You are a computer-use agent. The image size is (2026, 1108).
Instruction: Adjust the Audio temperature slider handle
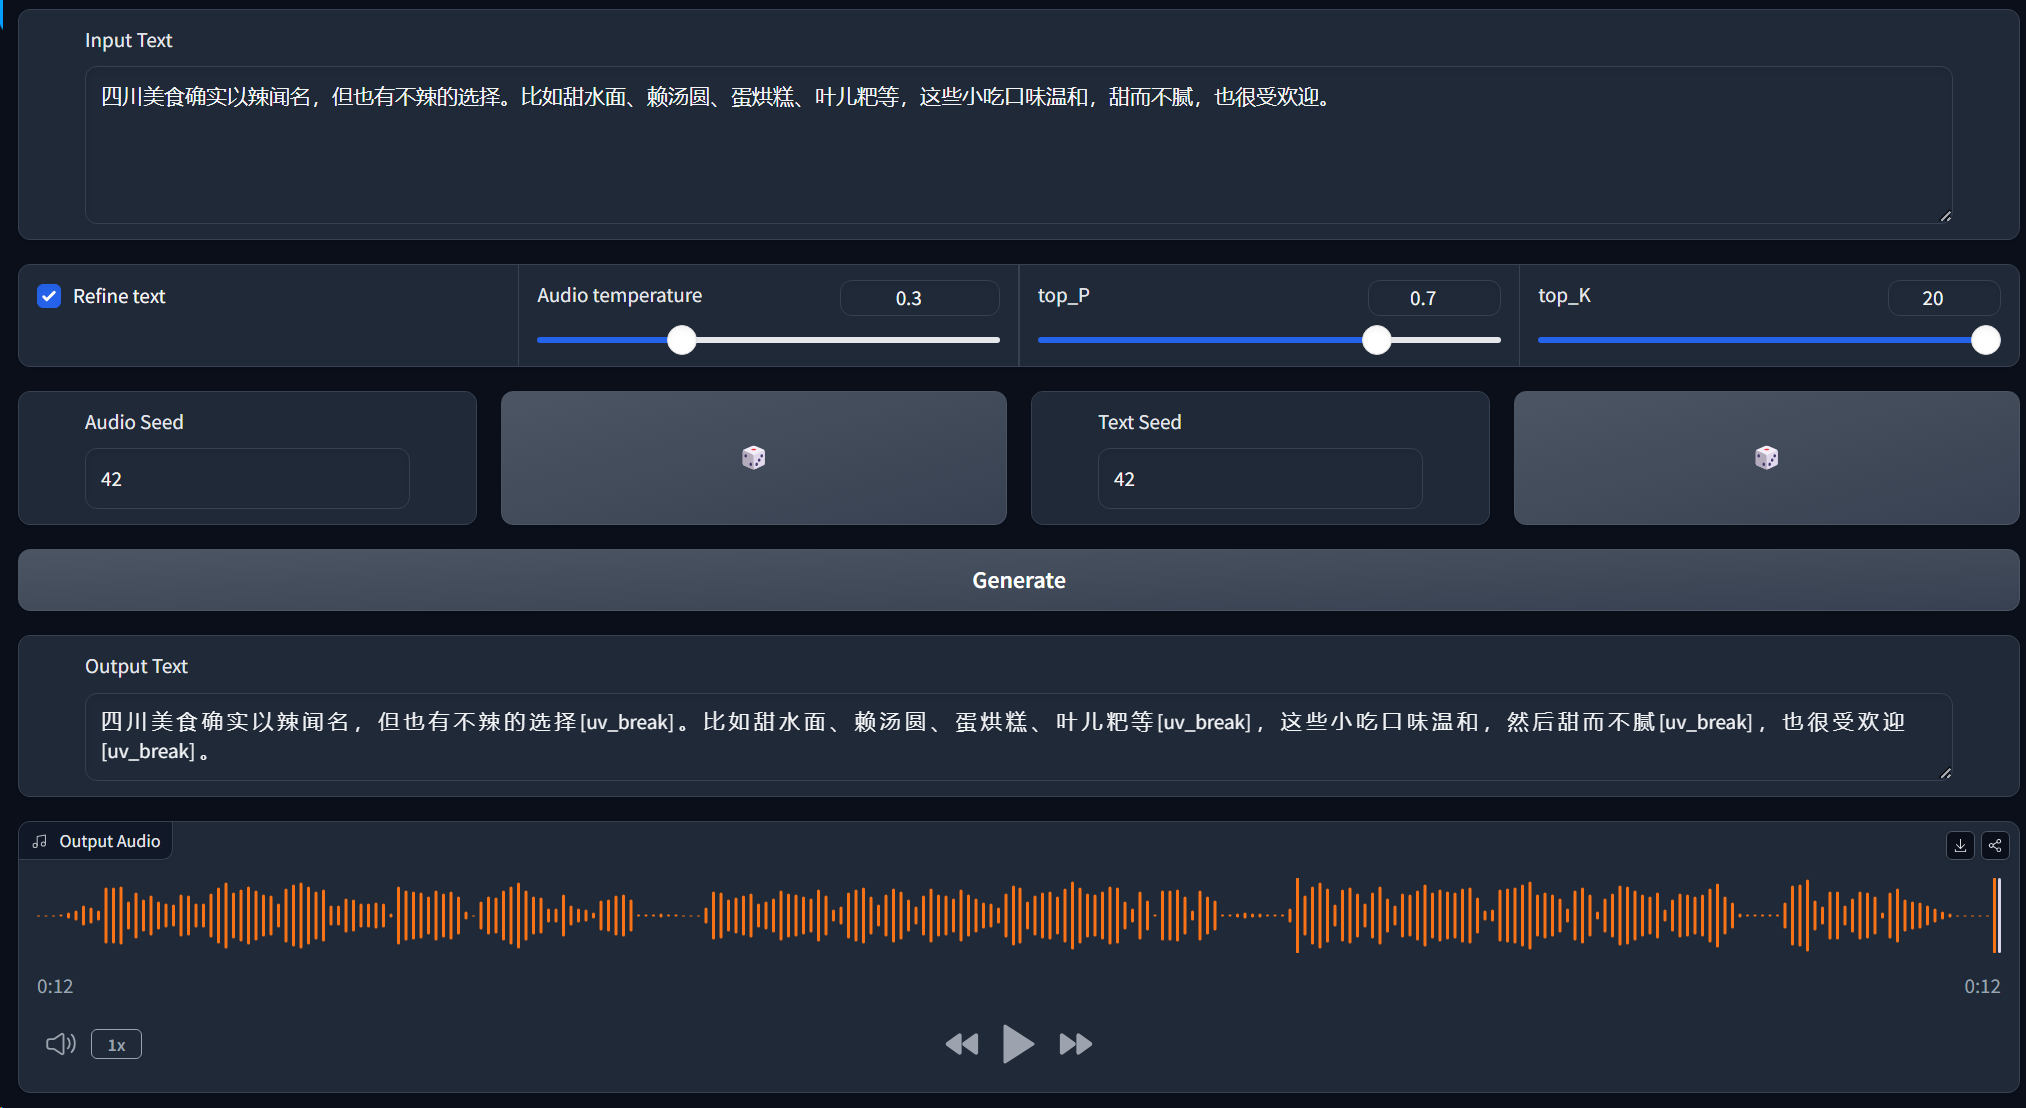click(x=682, y=340)
